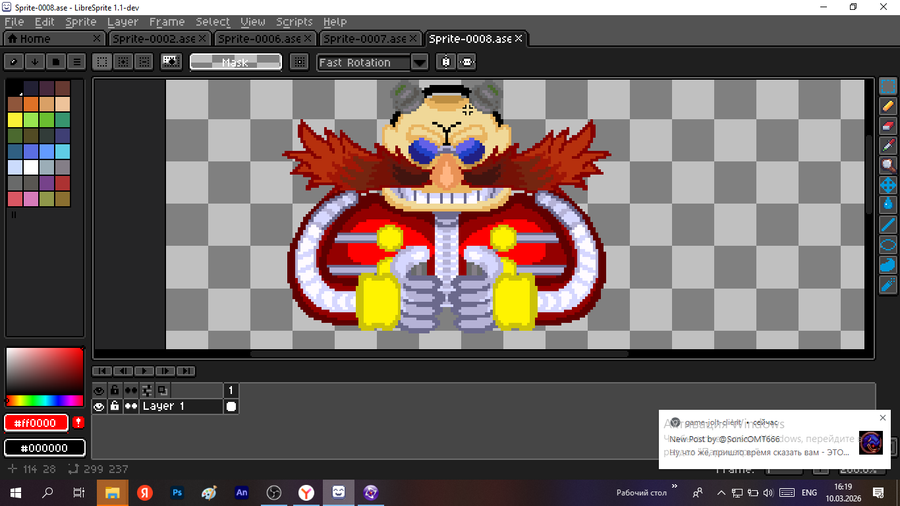The image size is (900, 506).
Task: Click the hue spectrum bar
Action: point(44,400)
